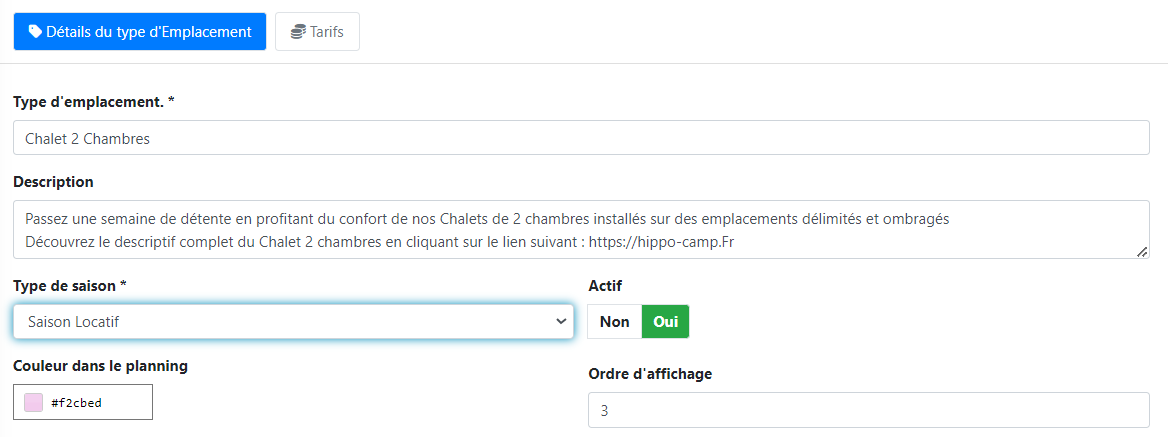Viewport: 1168px width, 437px height.
Task: Click the coins icon beside Tarifs
Action: (298, 32)
